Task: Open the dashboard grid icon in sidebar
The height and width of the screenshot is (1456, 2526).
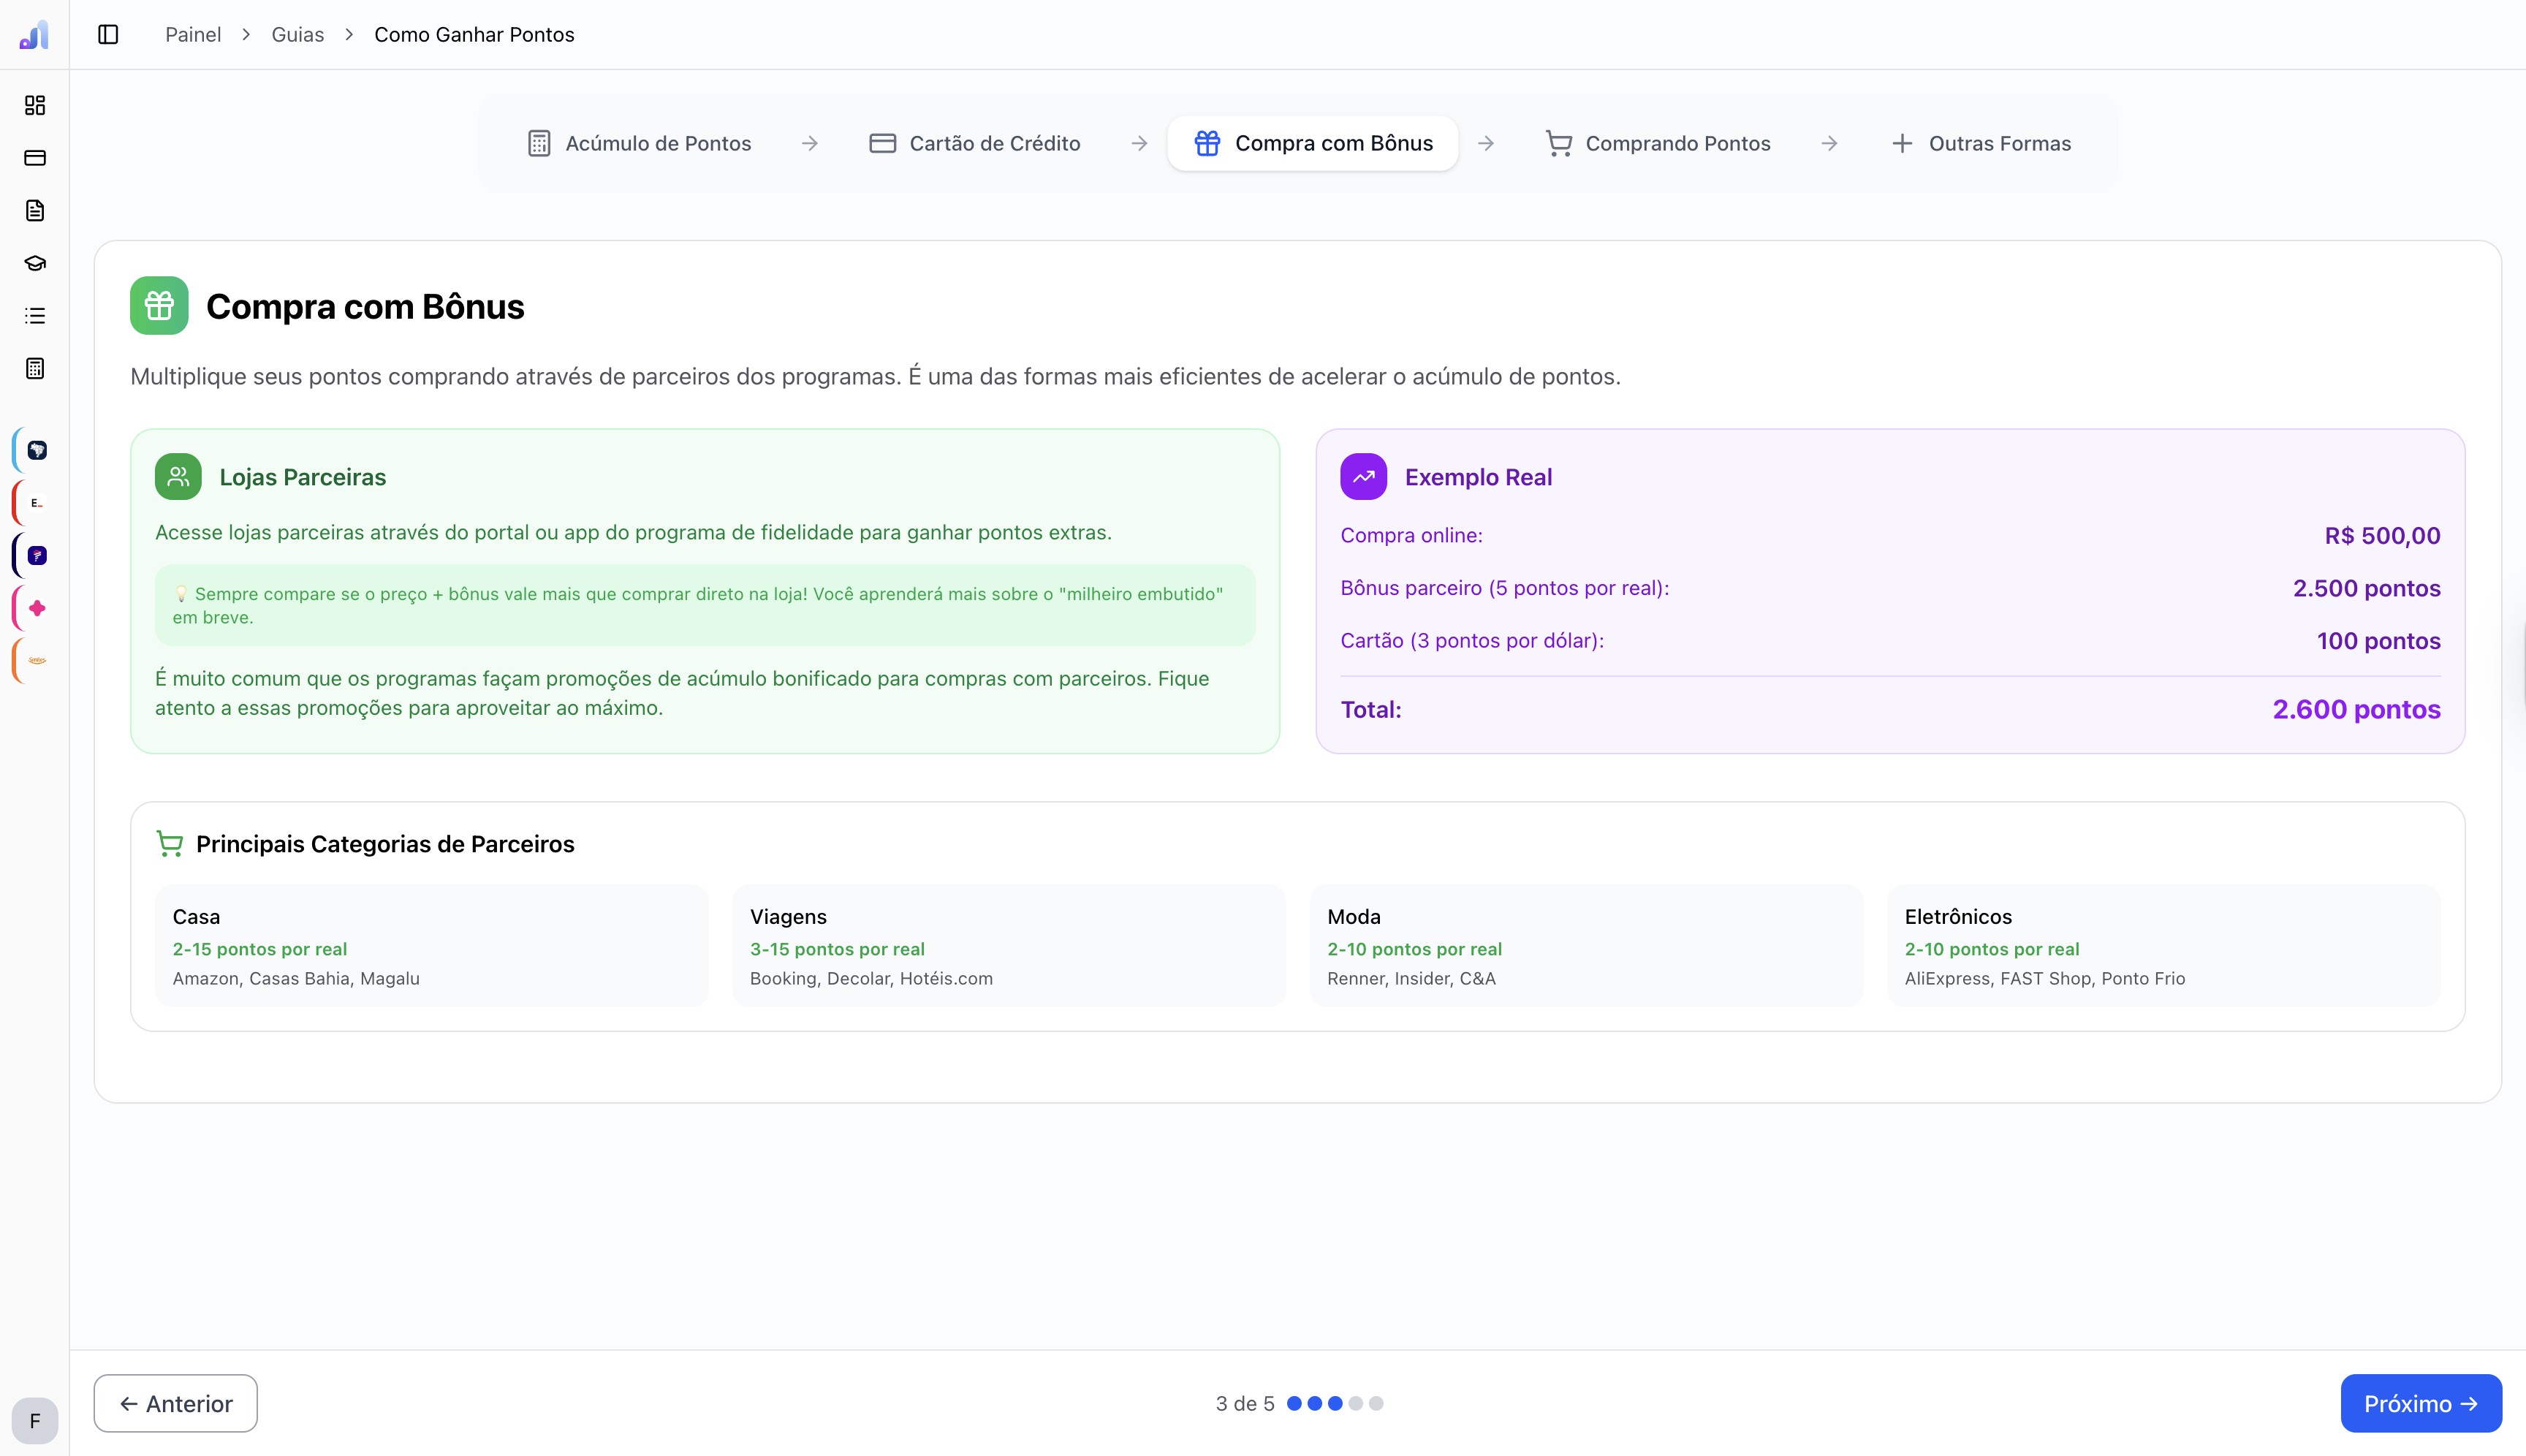Action: click(35, 105)
